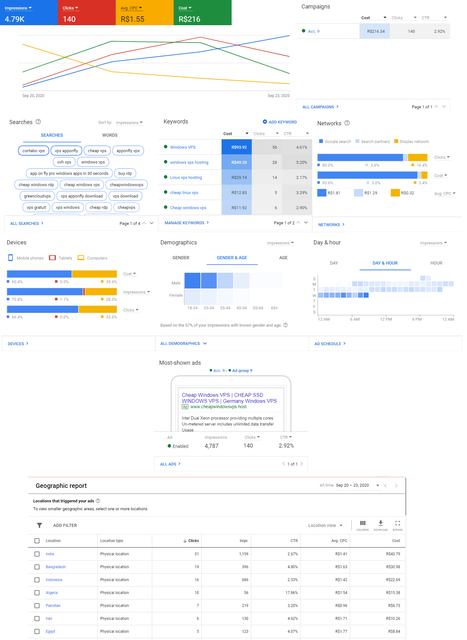Check the India row checkbox
Image resolution: width=467 pixels, height=640 pixels.
(37, 554)
